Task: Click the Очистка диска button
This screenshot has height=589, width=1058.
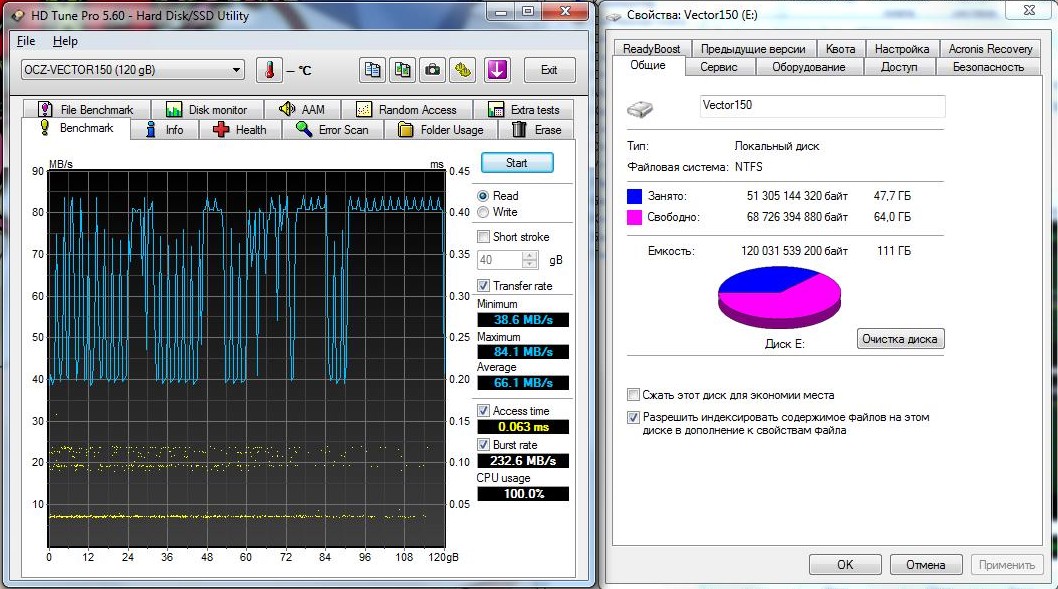Action: tap(900, 339)
